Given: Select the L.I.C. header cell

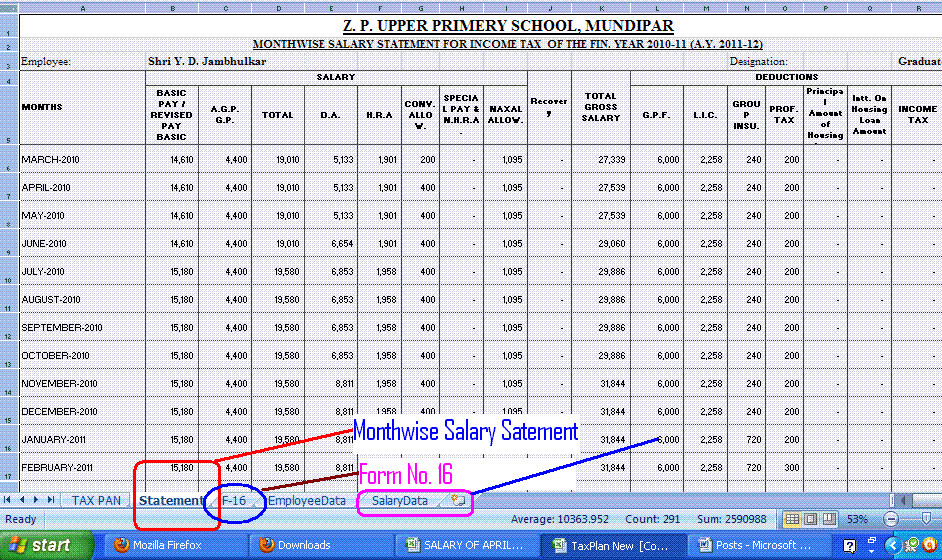Looking at the screenshot, I should tap(705, 115).
